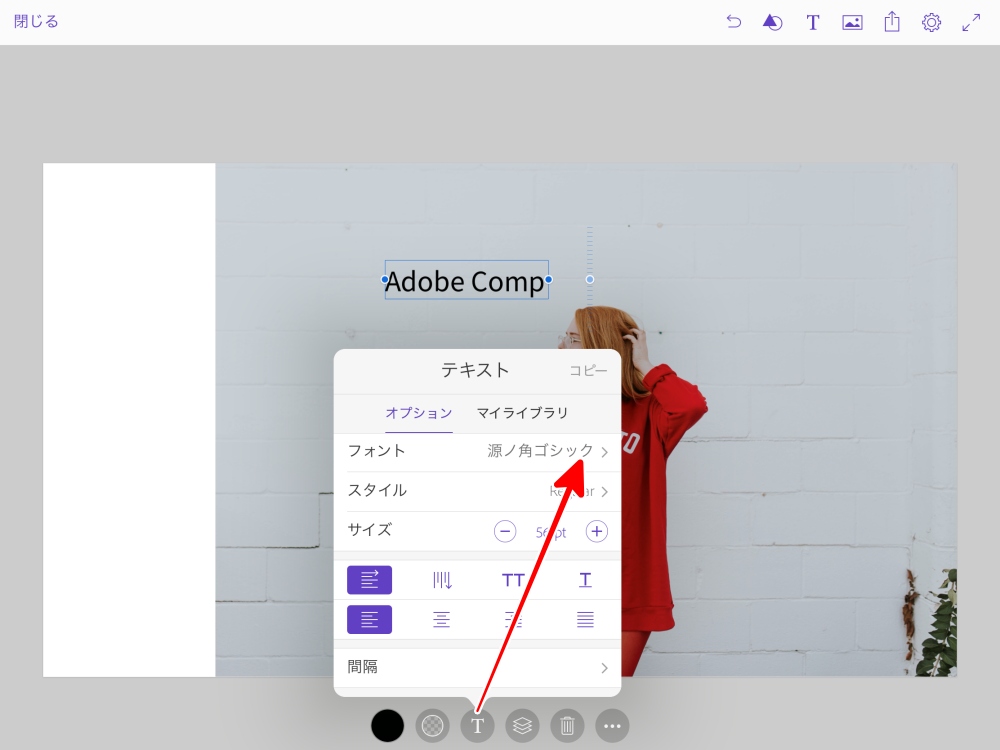Open the フォント row 源ノ角ゴシック
This screenshot has width=1000, height=750.
477,452
